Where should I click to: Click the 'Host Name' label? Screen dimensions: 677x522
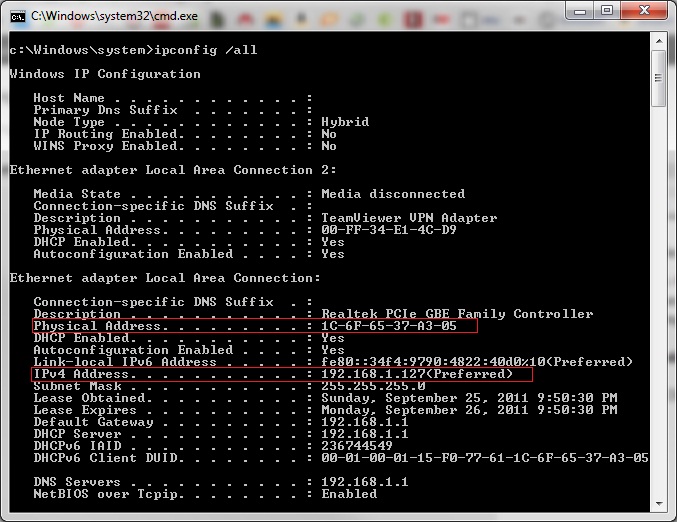tap(69, 98)
